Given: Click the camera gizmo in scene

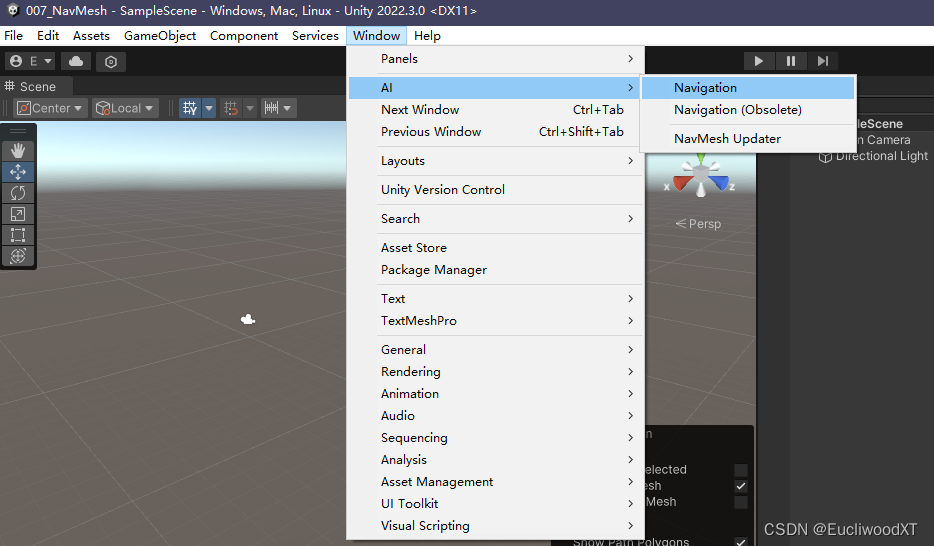Looking at the screenshot, I should 248,320.
